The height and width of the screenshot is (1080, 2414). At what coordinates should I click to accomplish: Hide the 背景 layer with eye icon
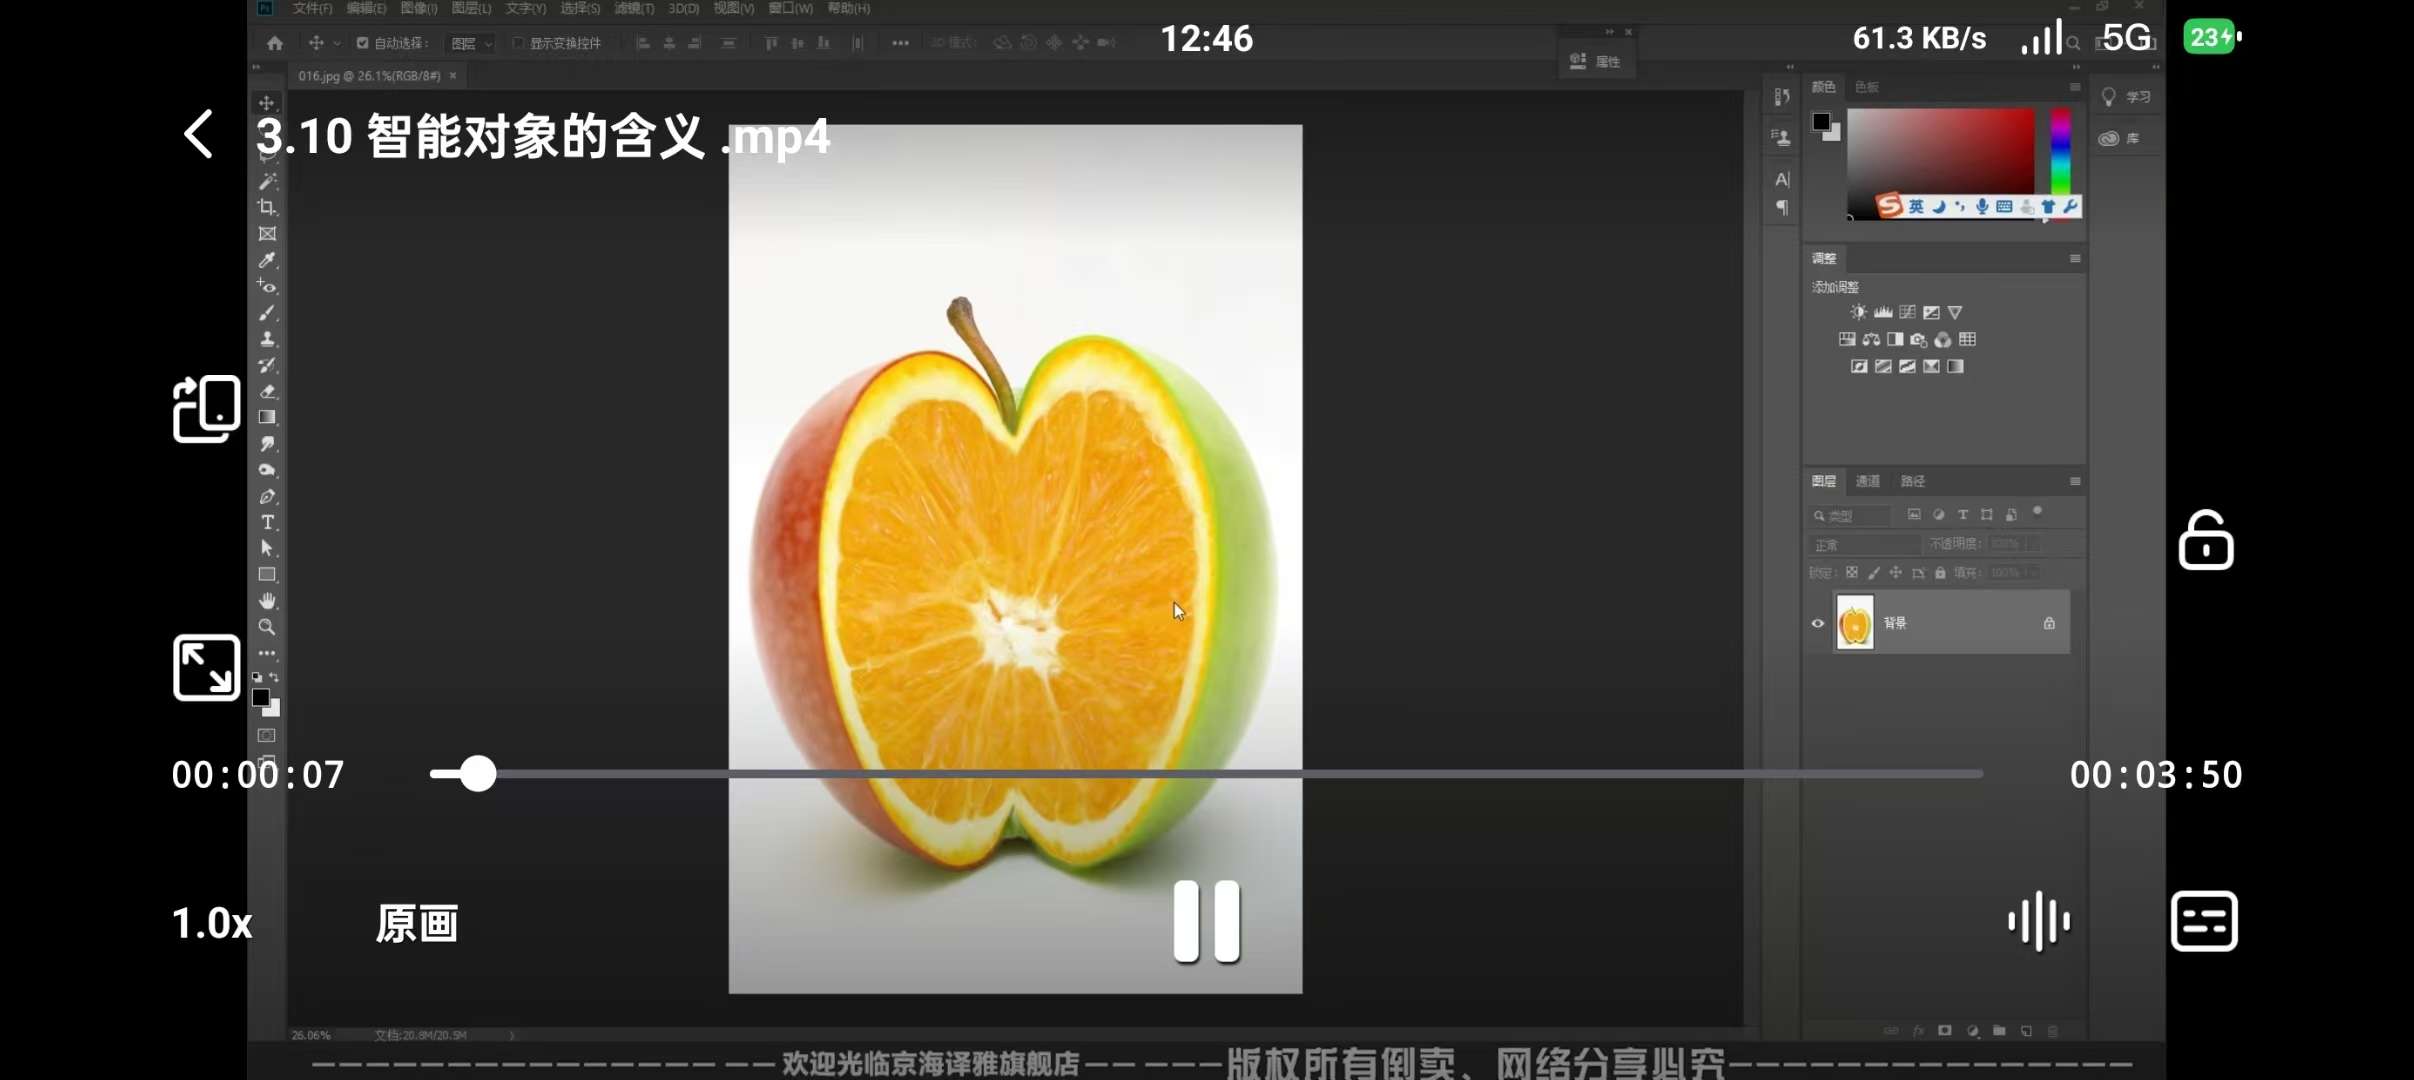tap(1818, 623)
